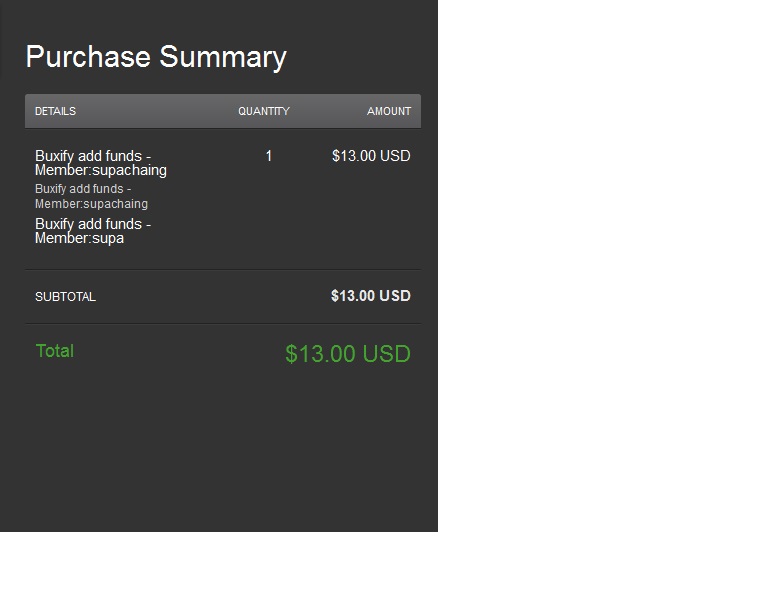Click the blank white area right of the summary panel
The height and width of the screenshot is (614, 768).
(x=600, y=250)
